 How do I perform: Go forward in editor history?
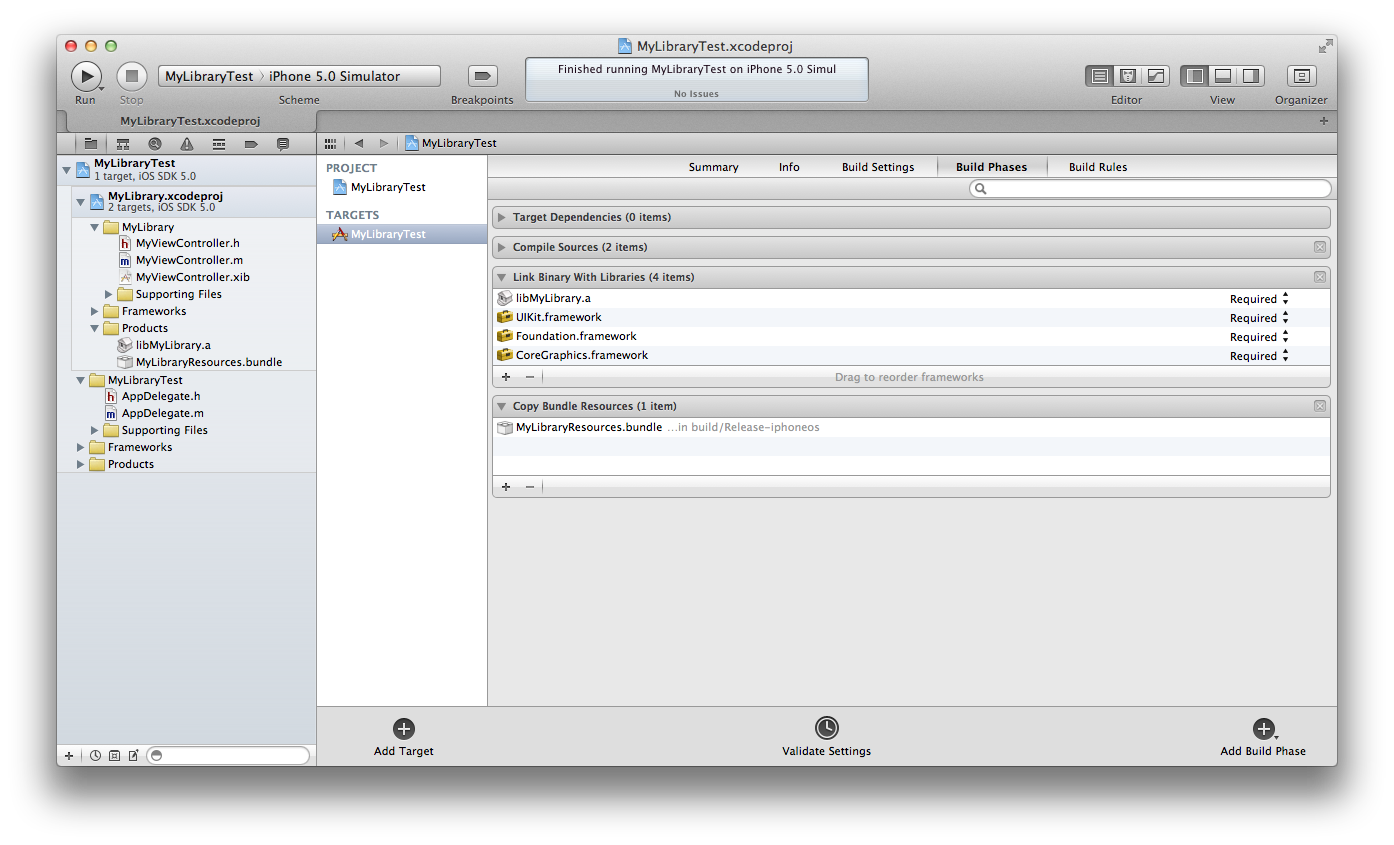point(384,143)
